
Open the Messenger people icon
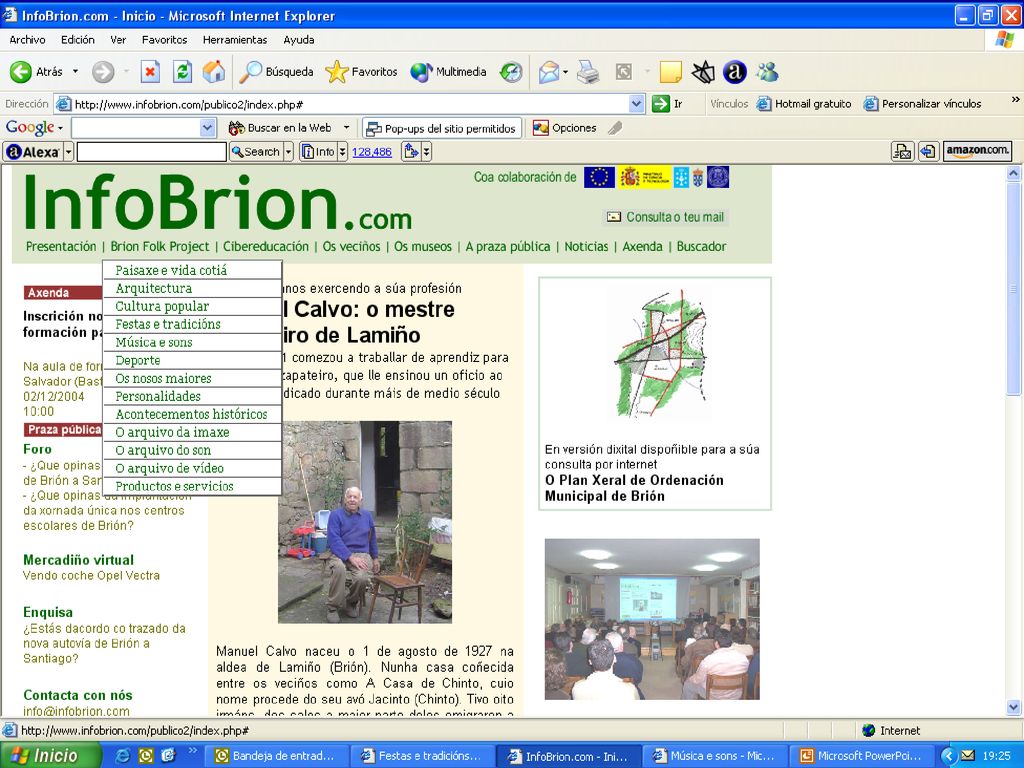point(767,72)
